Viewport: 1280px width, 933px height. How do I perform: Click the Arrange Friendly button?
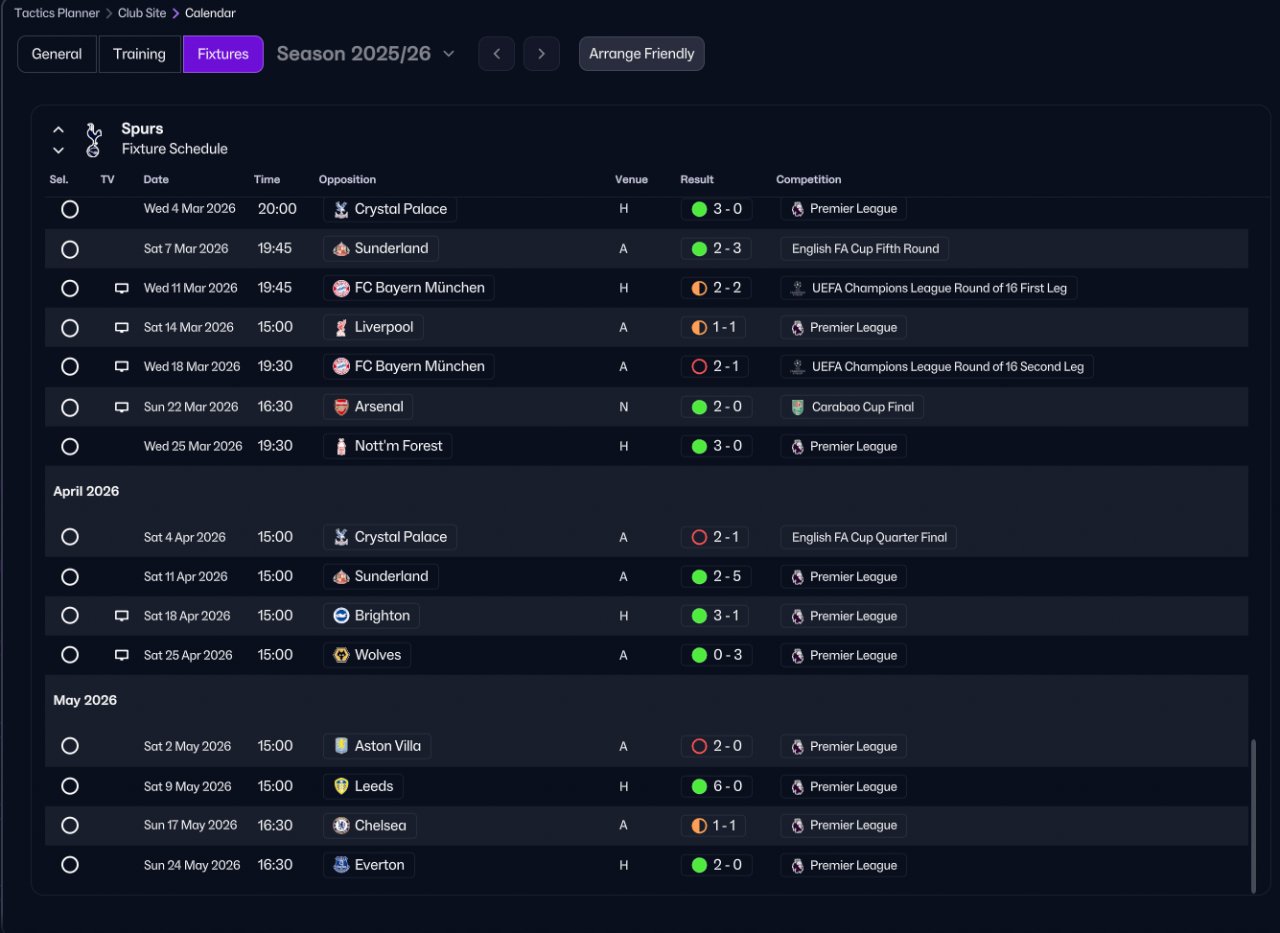pos(642,54)
